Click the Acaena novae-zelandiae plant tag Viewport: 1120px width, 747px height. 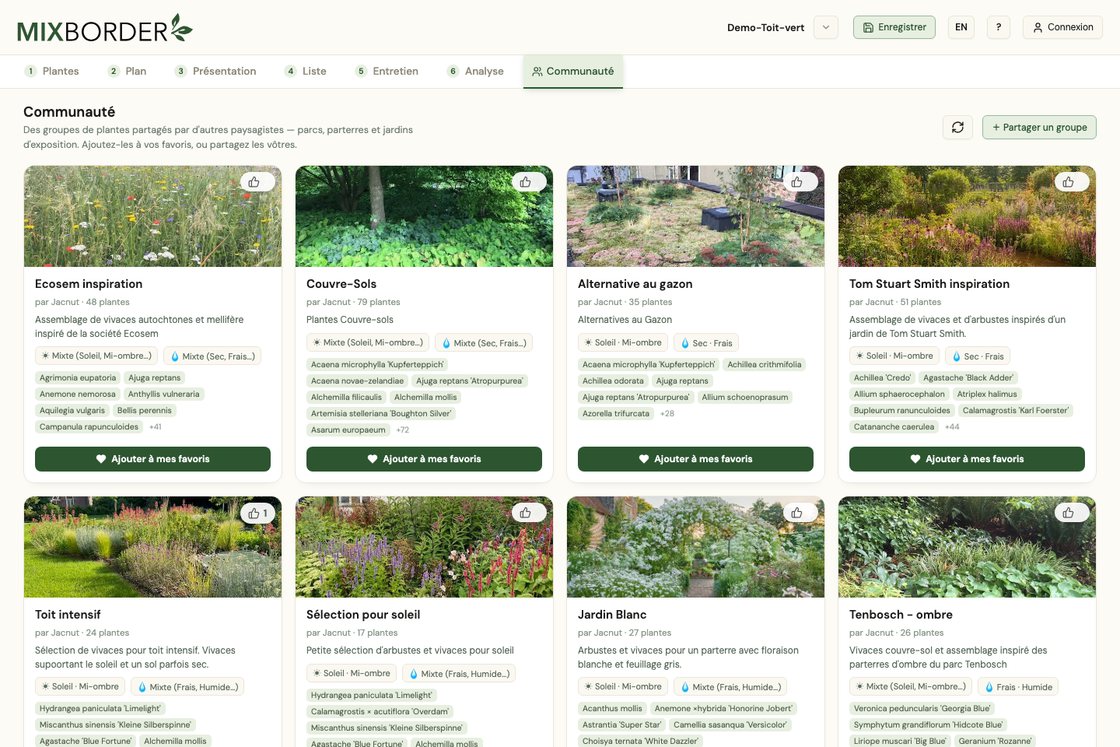(x=357, y=381)
